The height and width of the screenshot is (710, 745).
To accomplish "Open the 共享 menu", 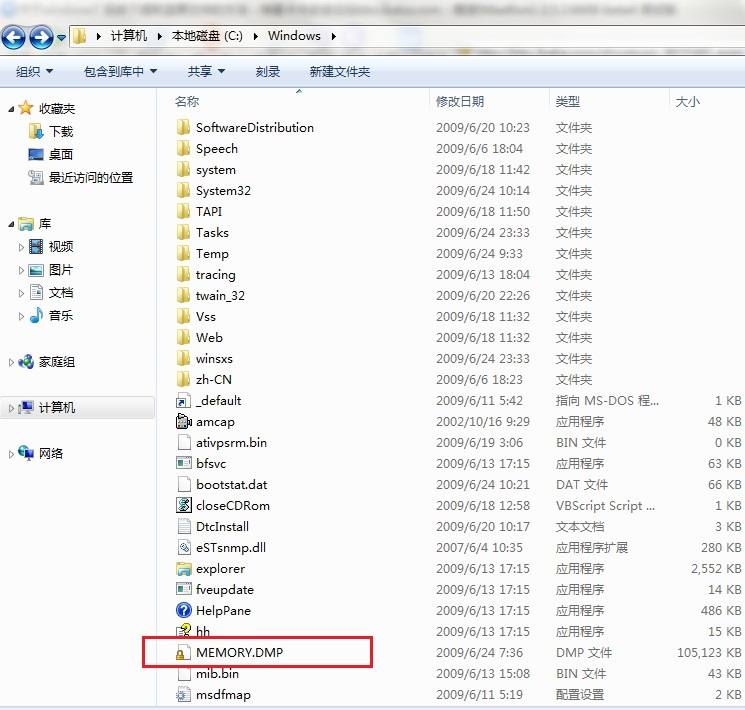I will point(206,72).
